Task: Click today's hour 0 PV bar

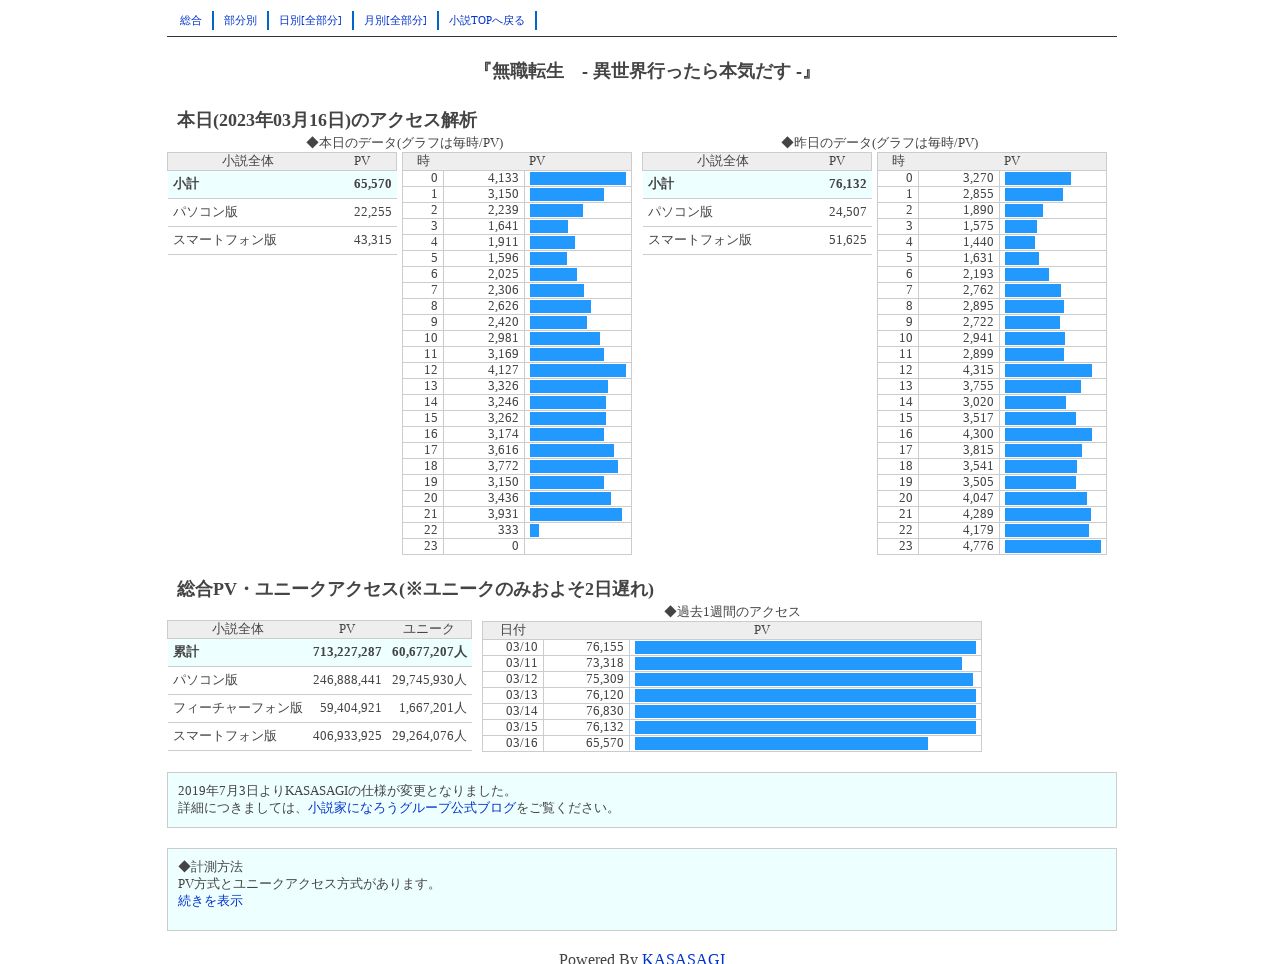Action: point(578,179)
